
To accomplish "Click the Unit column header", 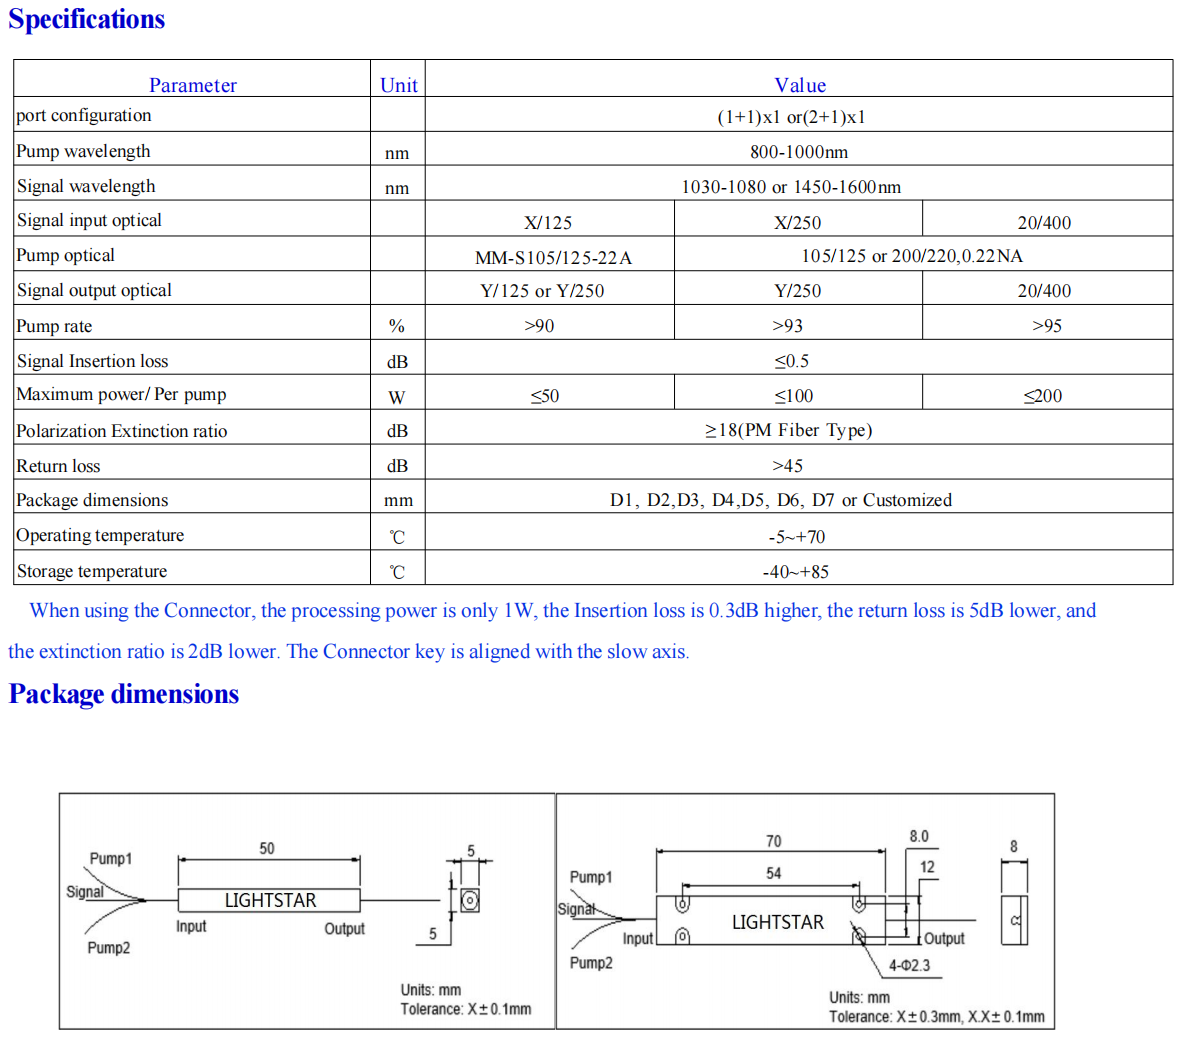I will pyautogui.click(x=398, y=85).
